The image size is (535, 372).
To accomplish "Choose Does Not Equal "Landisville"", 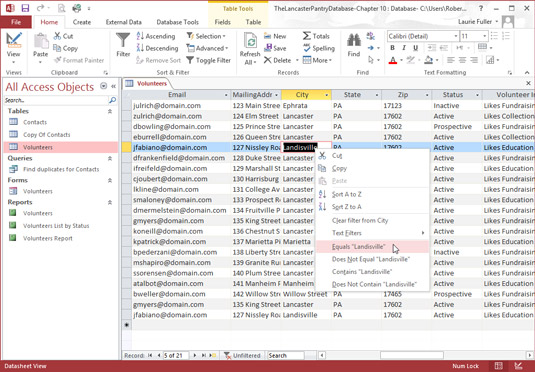I will pyautogui.click(x=372, y=259).
